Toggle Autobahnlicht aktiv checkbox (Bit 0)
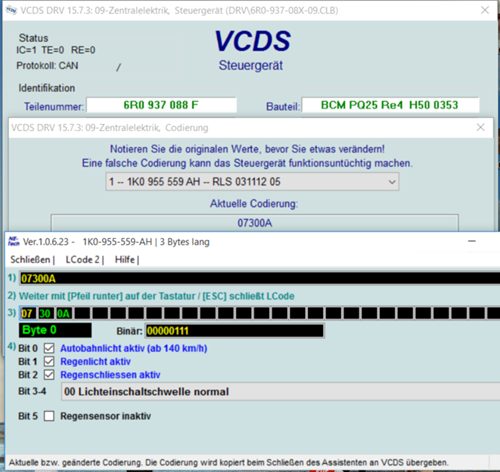 pos(49,348)
